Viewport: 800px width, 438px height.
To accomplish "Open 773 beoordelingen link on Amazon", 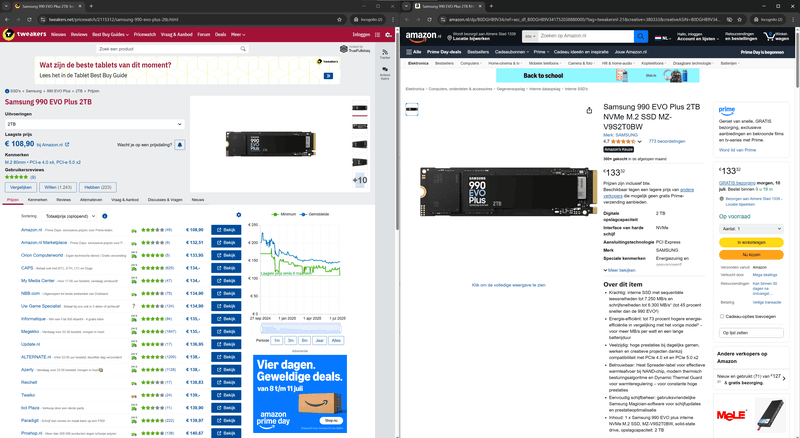I will [667, 141].
